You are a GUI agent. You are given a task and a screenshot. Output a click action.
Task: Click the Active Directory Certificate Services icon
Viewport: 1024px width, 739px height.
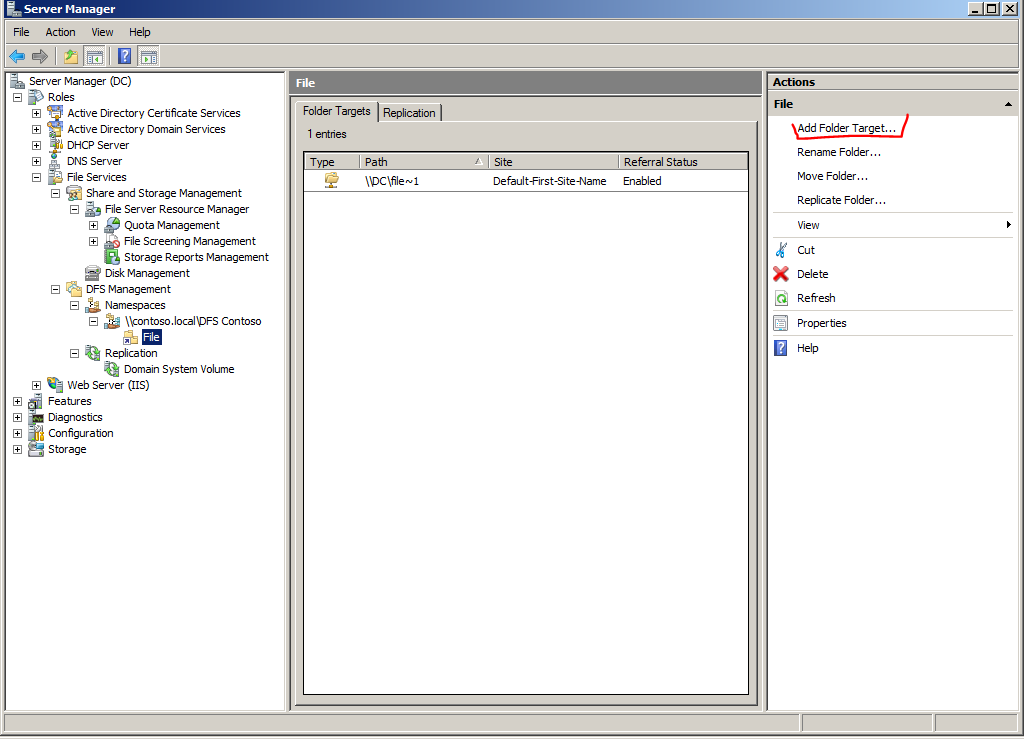56,113
